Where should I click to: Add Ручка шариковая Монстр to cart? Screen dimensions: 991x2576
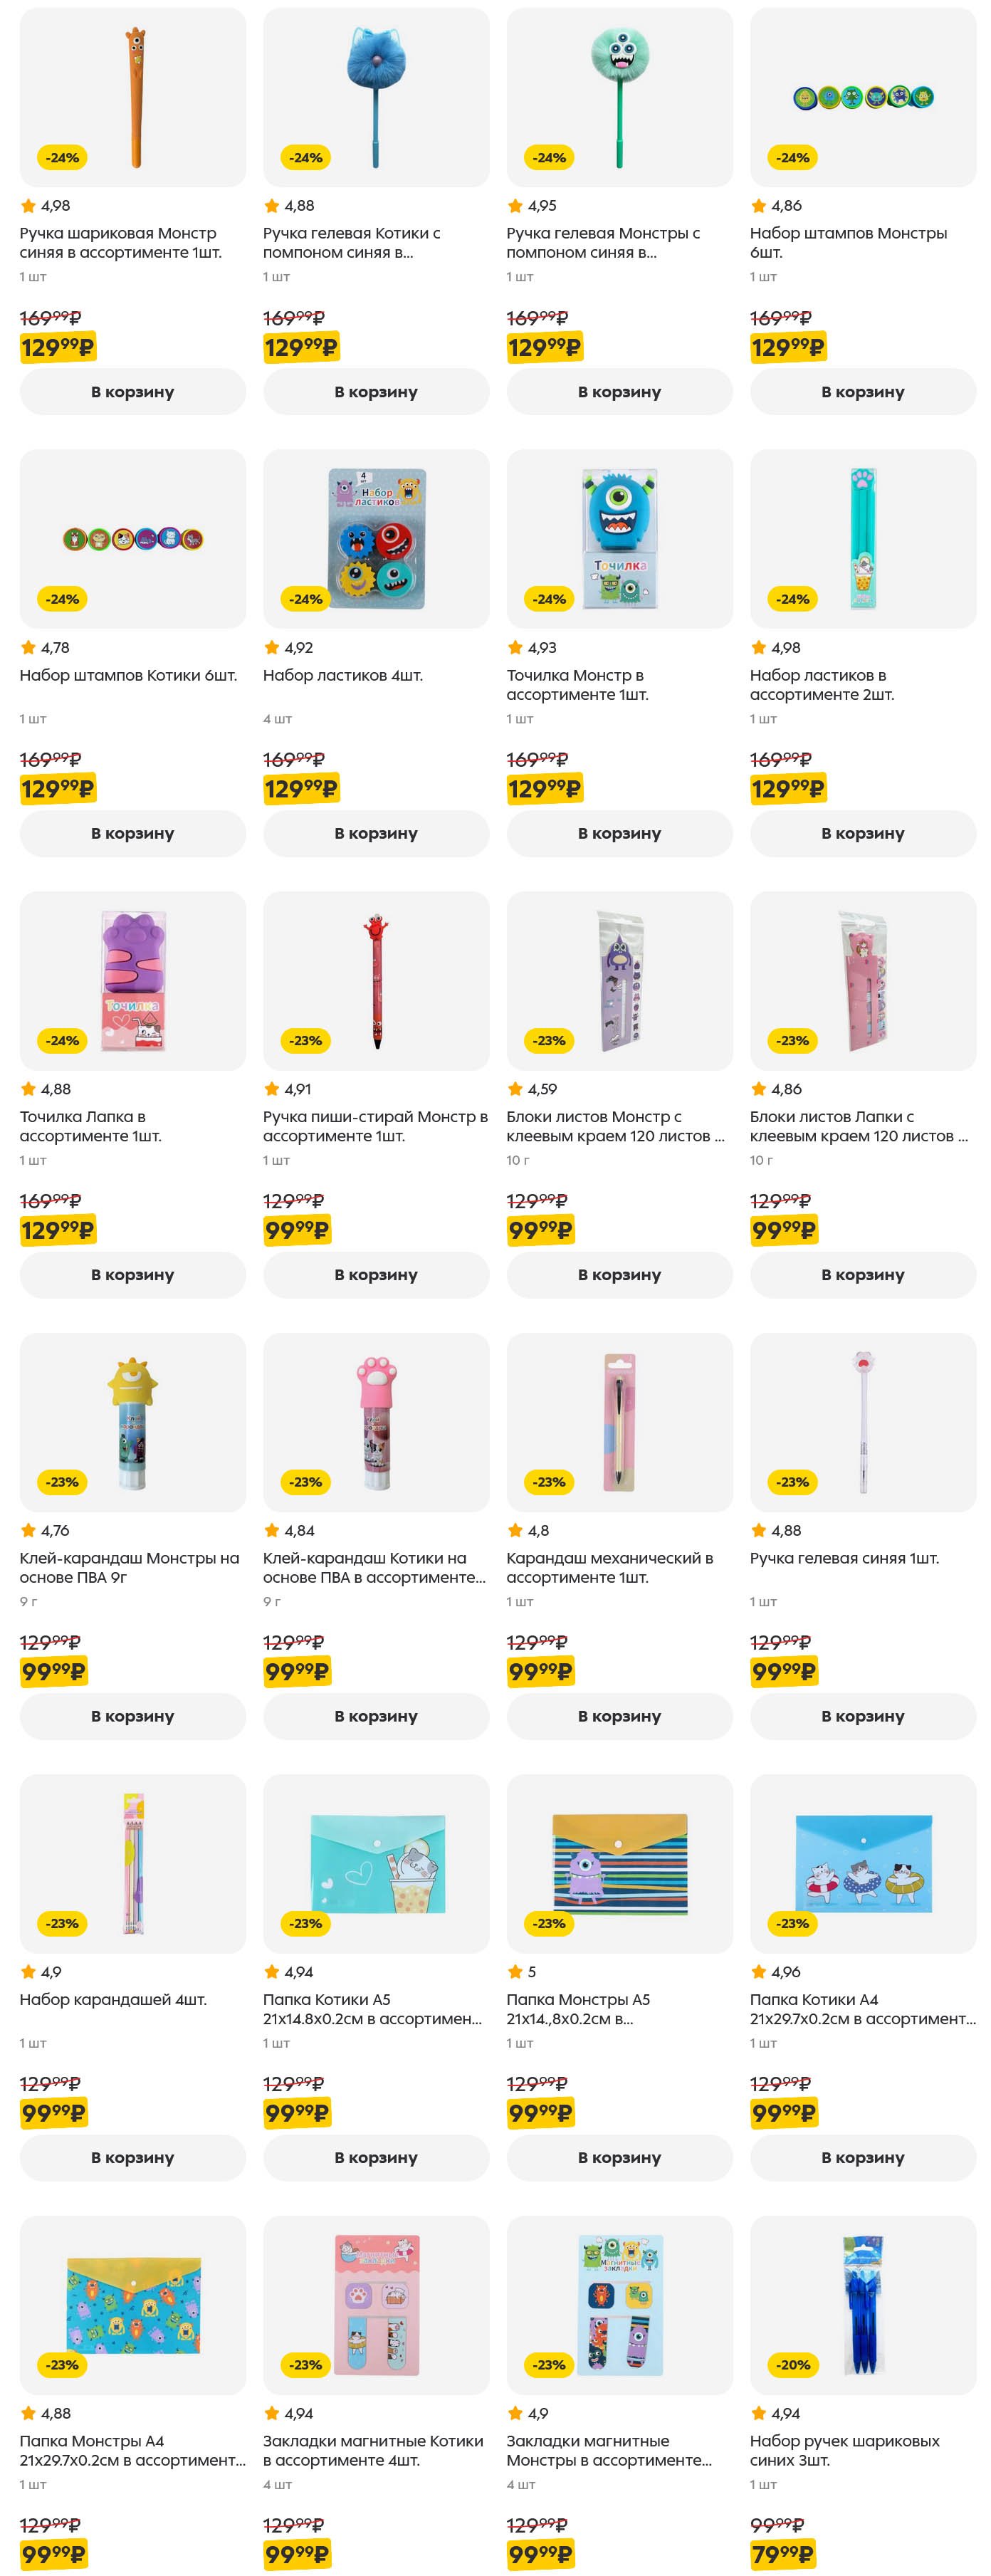pyautogui.click(x=132, y=392)
